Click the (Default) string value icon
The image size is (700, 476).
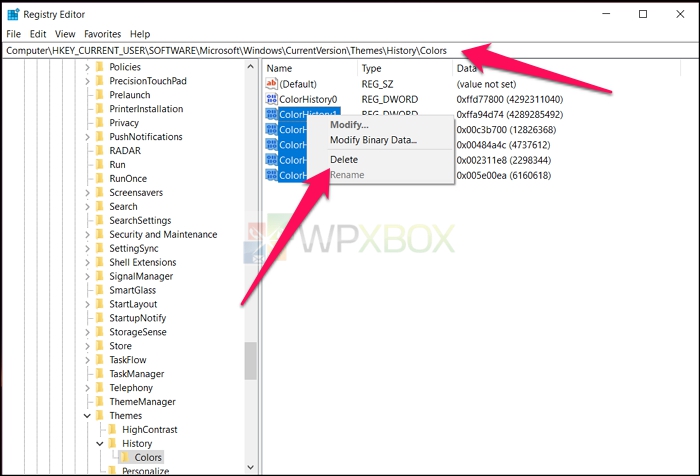(x=271, y=84)
